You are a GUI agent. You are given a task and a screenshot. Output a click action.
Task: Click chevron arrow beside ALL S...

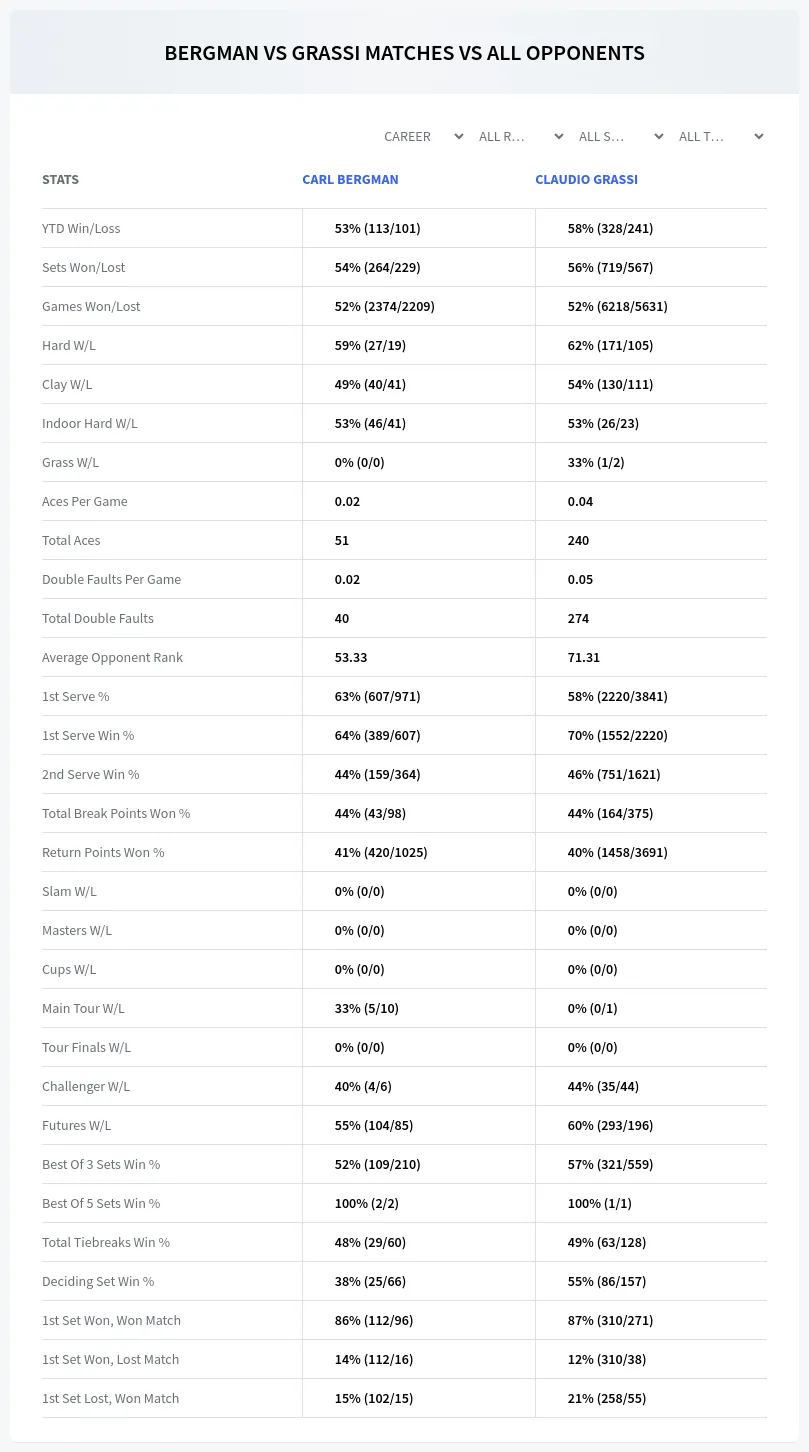(658, 136)
